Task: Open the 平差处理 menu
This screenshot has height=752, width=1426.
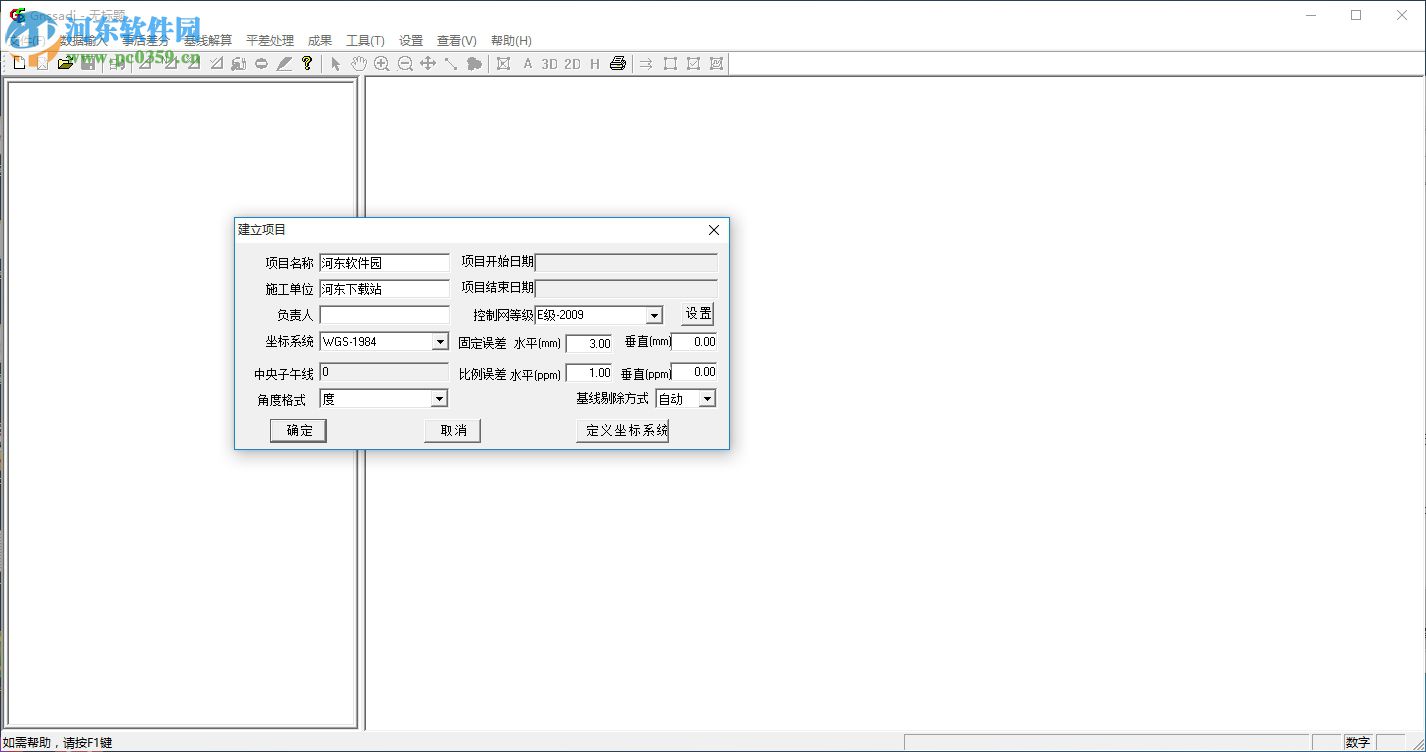Action: pos(270,41)
